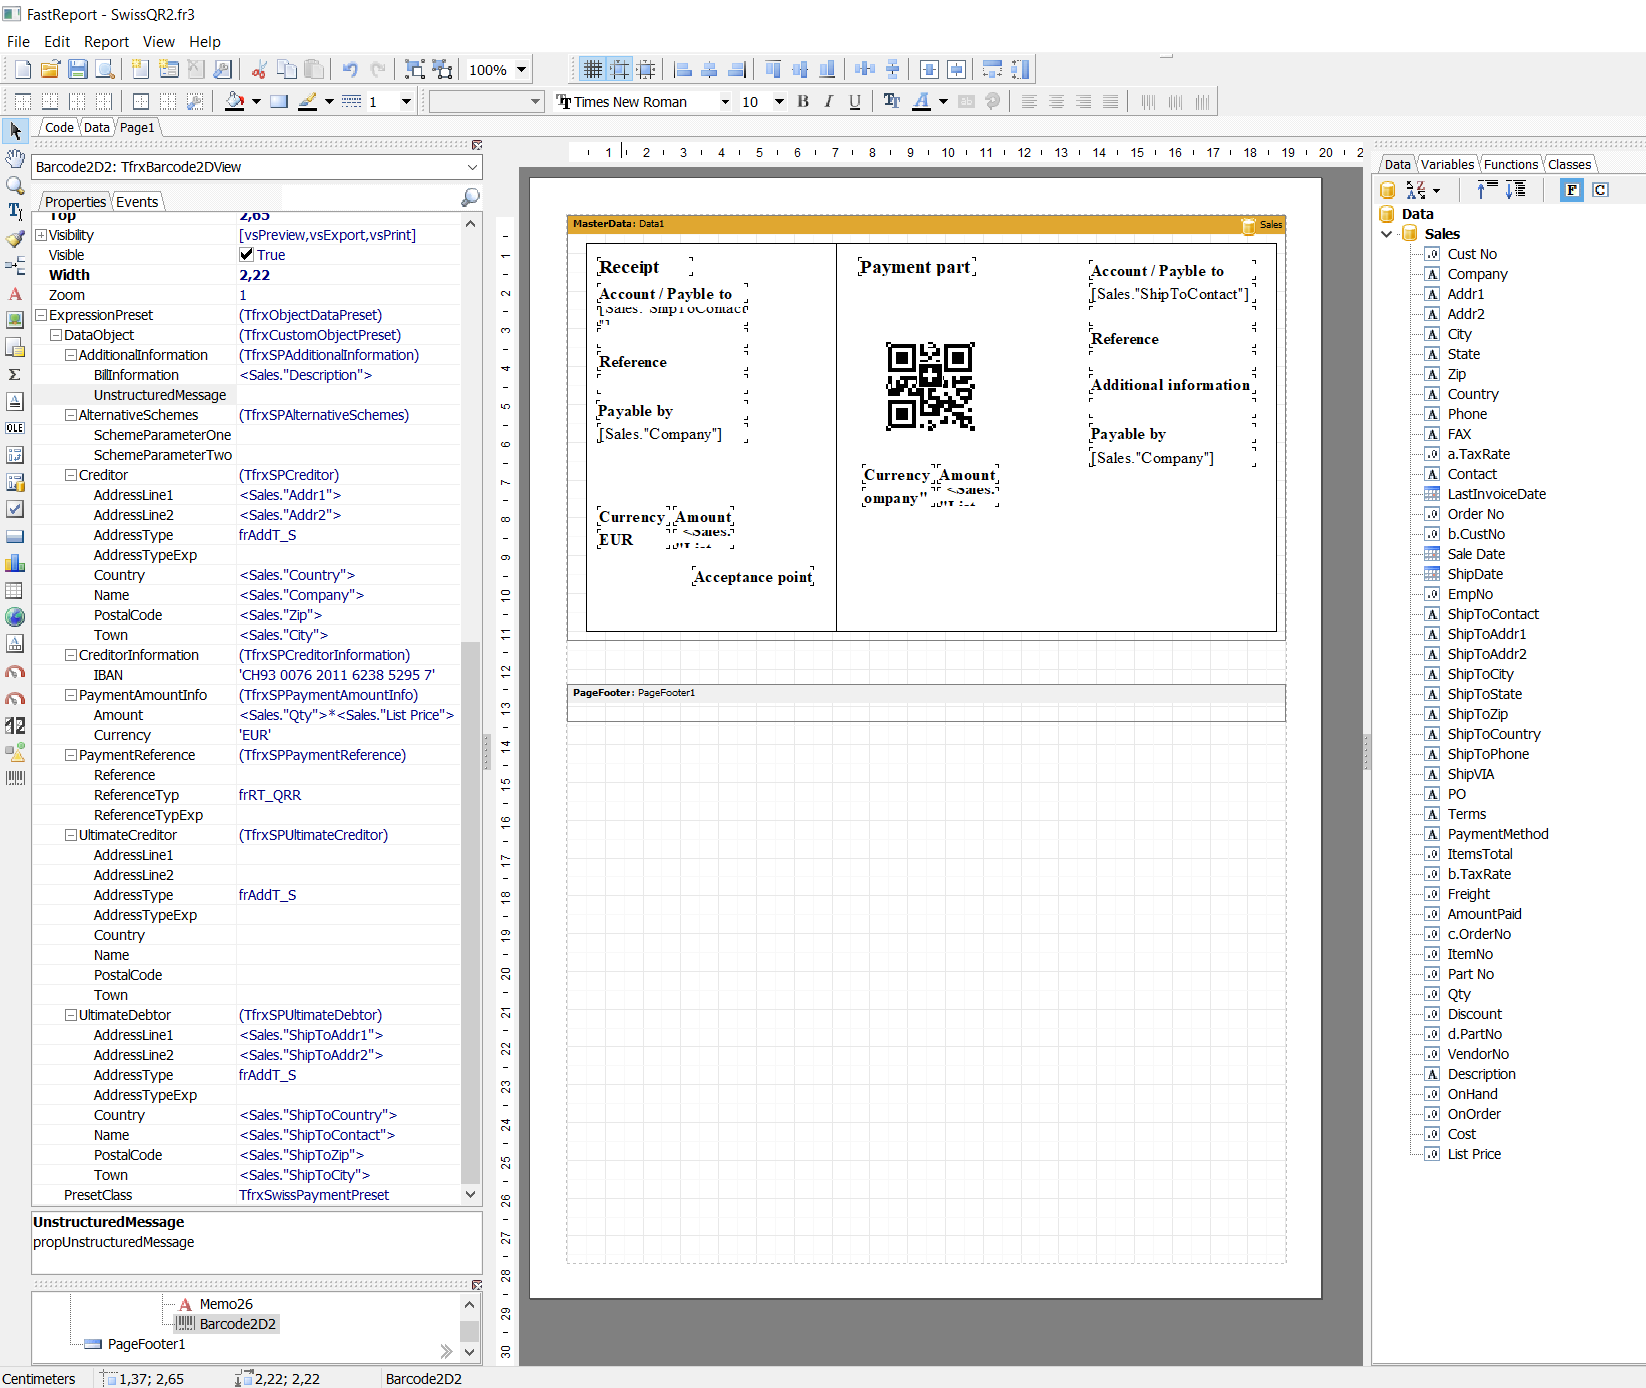Select the object pointer tool
1646x1388 pixels.
pyautogui.click(x=15, y=131)
